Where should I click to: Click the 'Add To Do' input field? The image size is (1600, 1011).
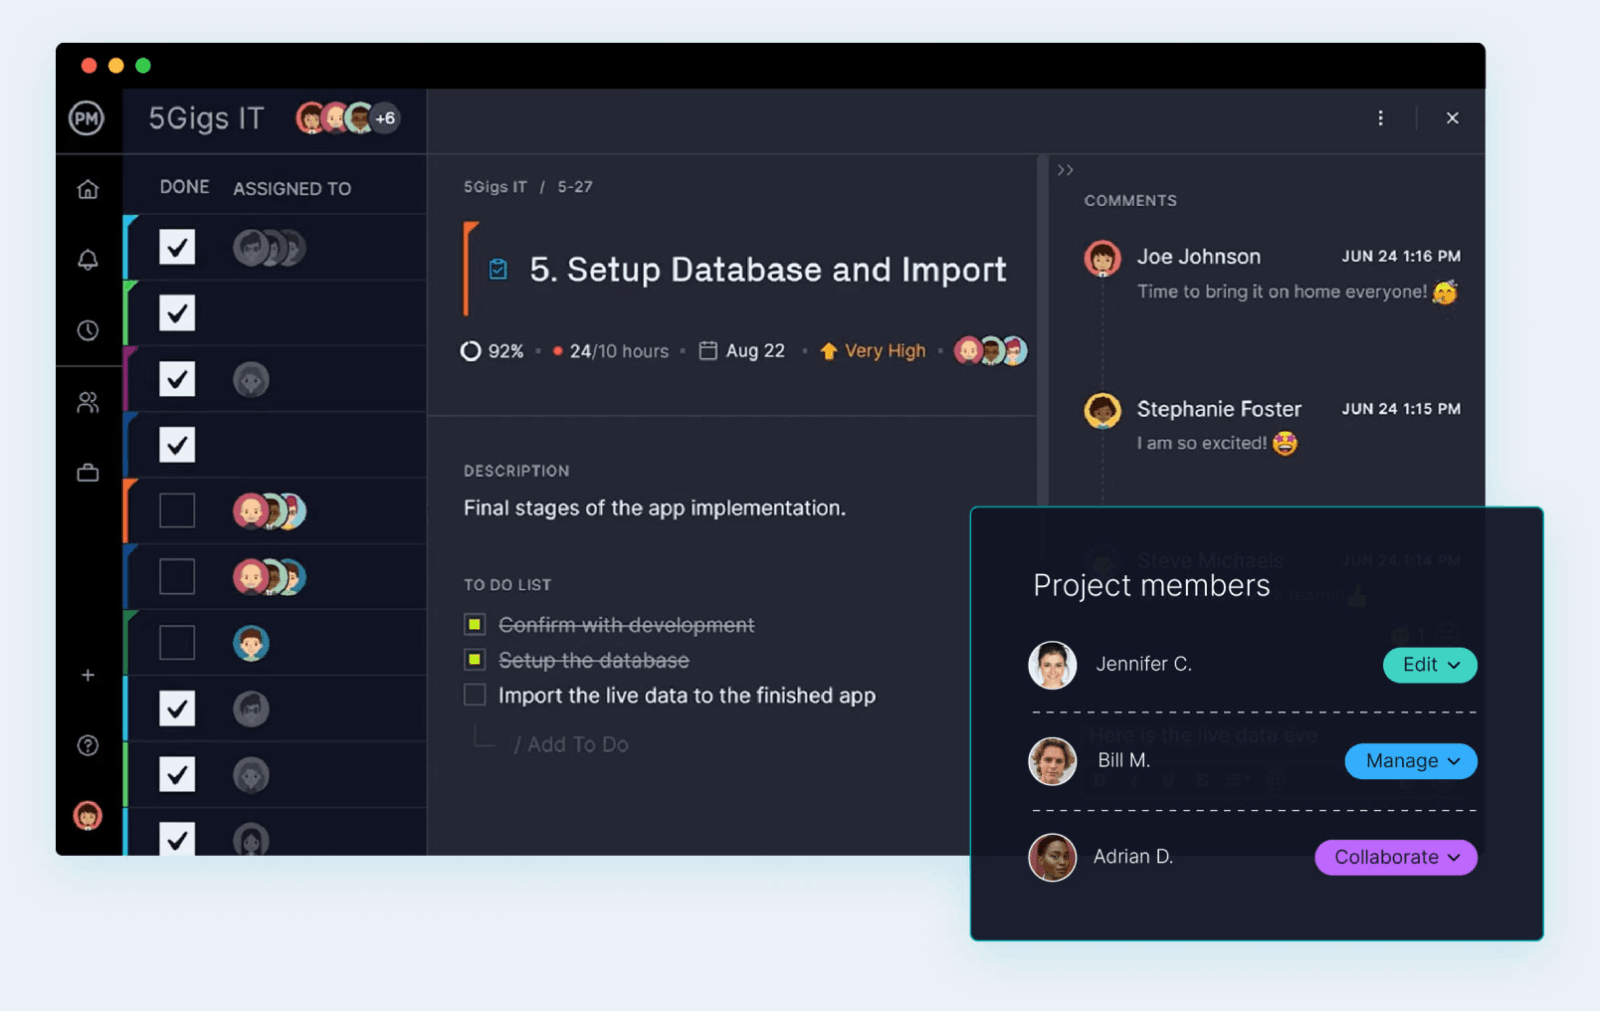pos(577,745)
